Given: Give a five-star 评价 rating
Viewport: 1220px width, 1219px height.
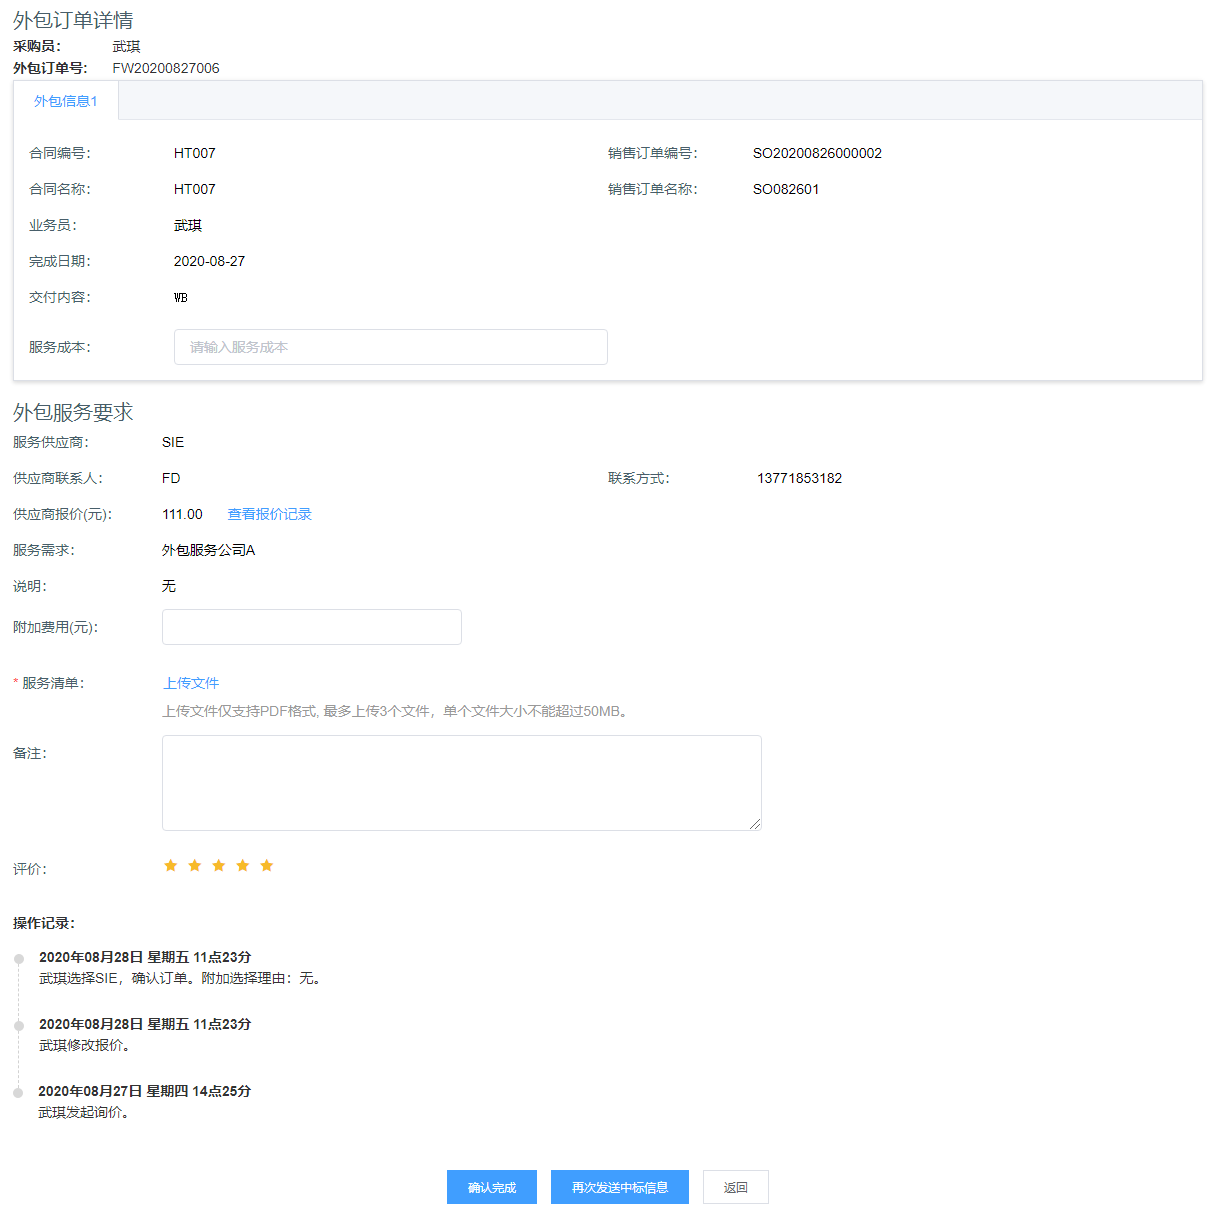Looking at the screenshot, I should (x=266, y=866).
